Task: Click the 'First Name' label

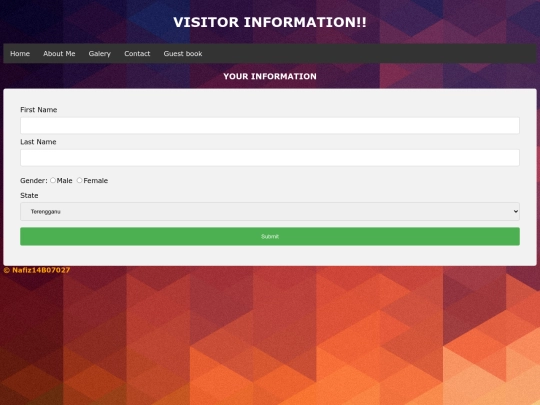Action: tap(39, 110)
